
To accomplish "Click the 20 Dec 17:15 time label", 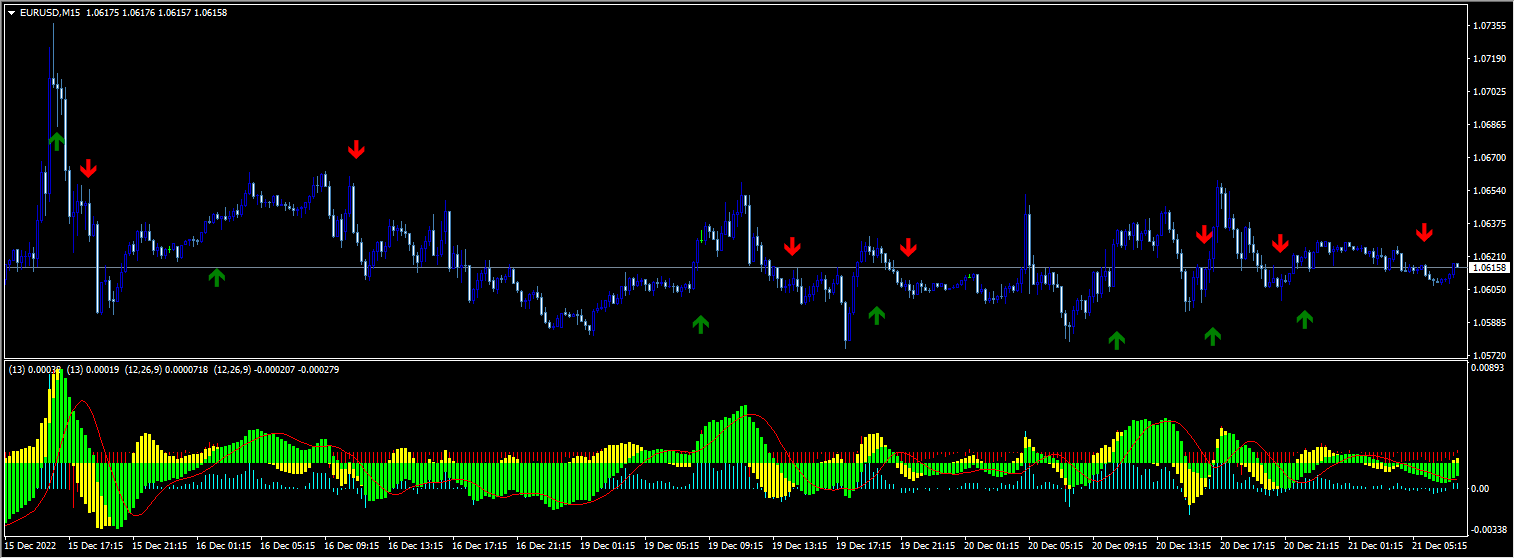I will pos(1246,546).
